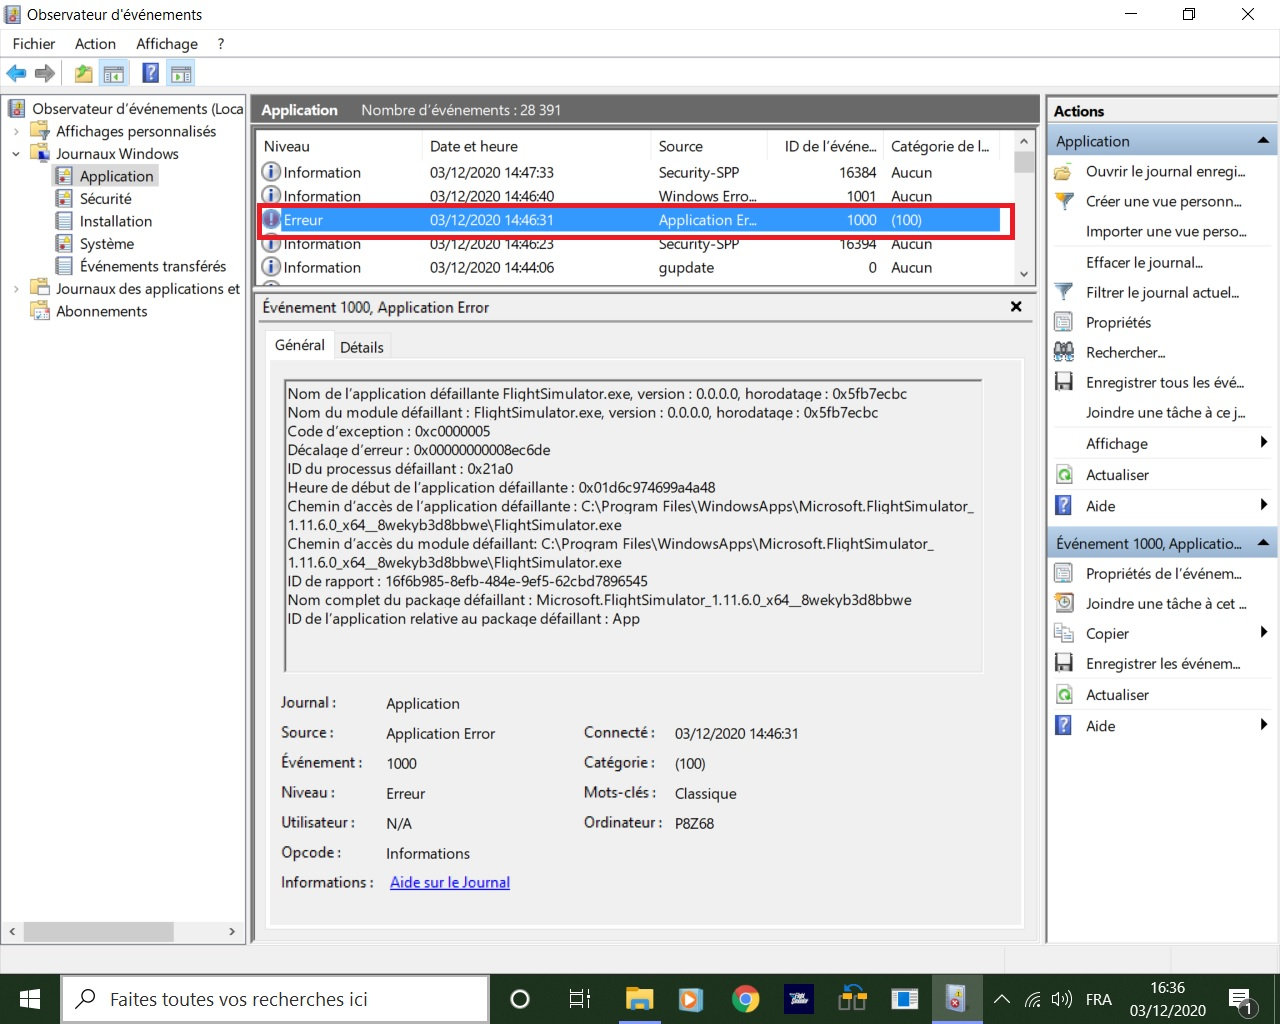Click the back arrow toolbar icon

16,73
